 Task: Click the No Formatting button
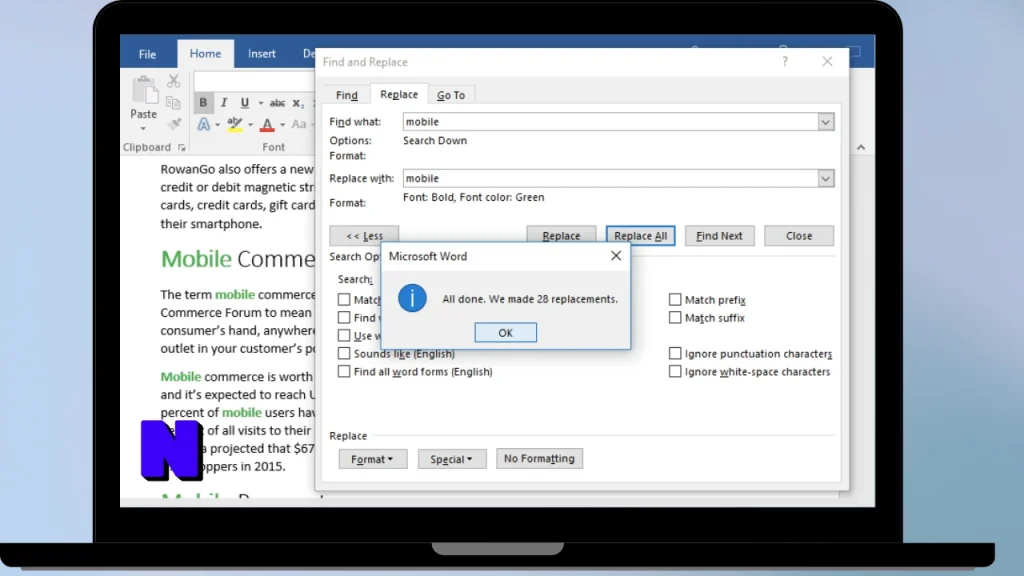click(x=539, y=458)
